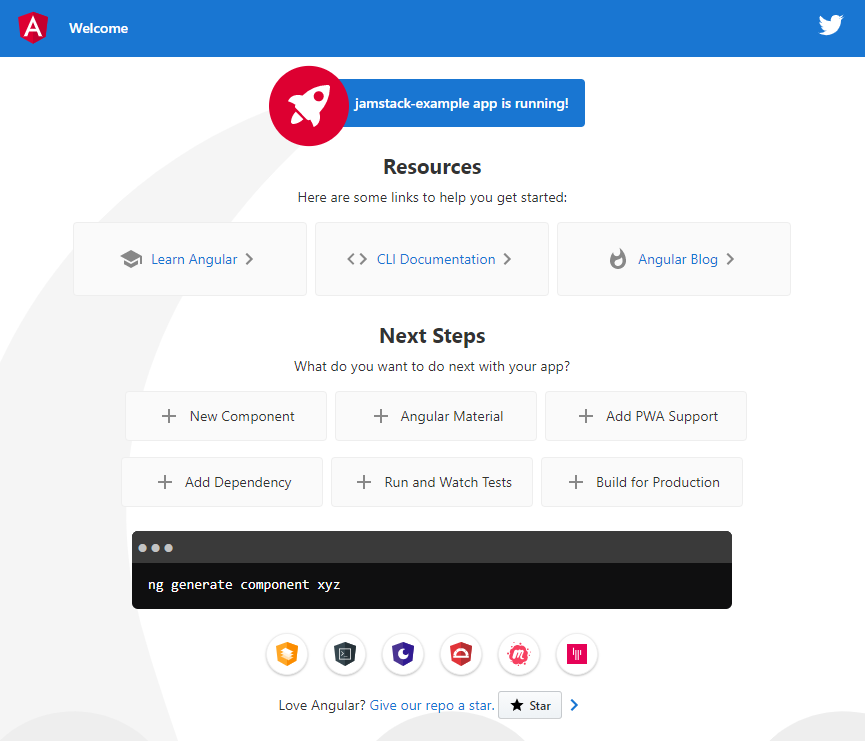Select the Build for Production card
The width and height of the screenshot is (865, 741).
(642, 482)
